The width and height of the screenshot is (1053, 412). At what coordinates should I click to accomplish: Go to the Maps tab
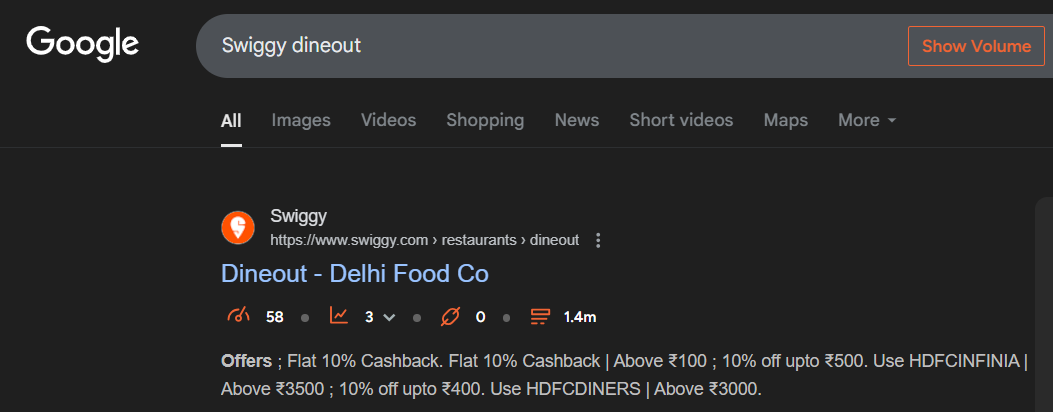tap(786, 120)
